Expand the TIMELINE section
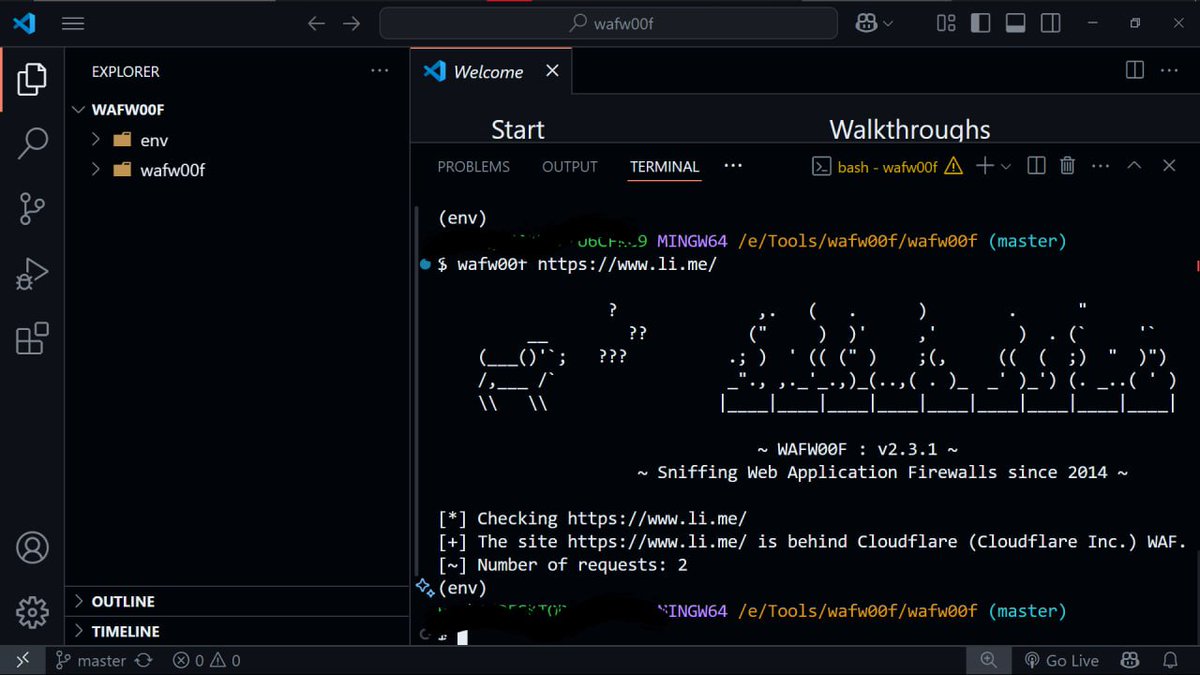Image resolution: width=1200 pixels, height=675 pixels. [x=237, y=631]
